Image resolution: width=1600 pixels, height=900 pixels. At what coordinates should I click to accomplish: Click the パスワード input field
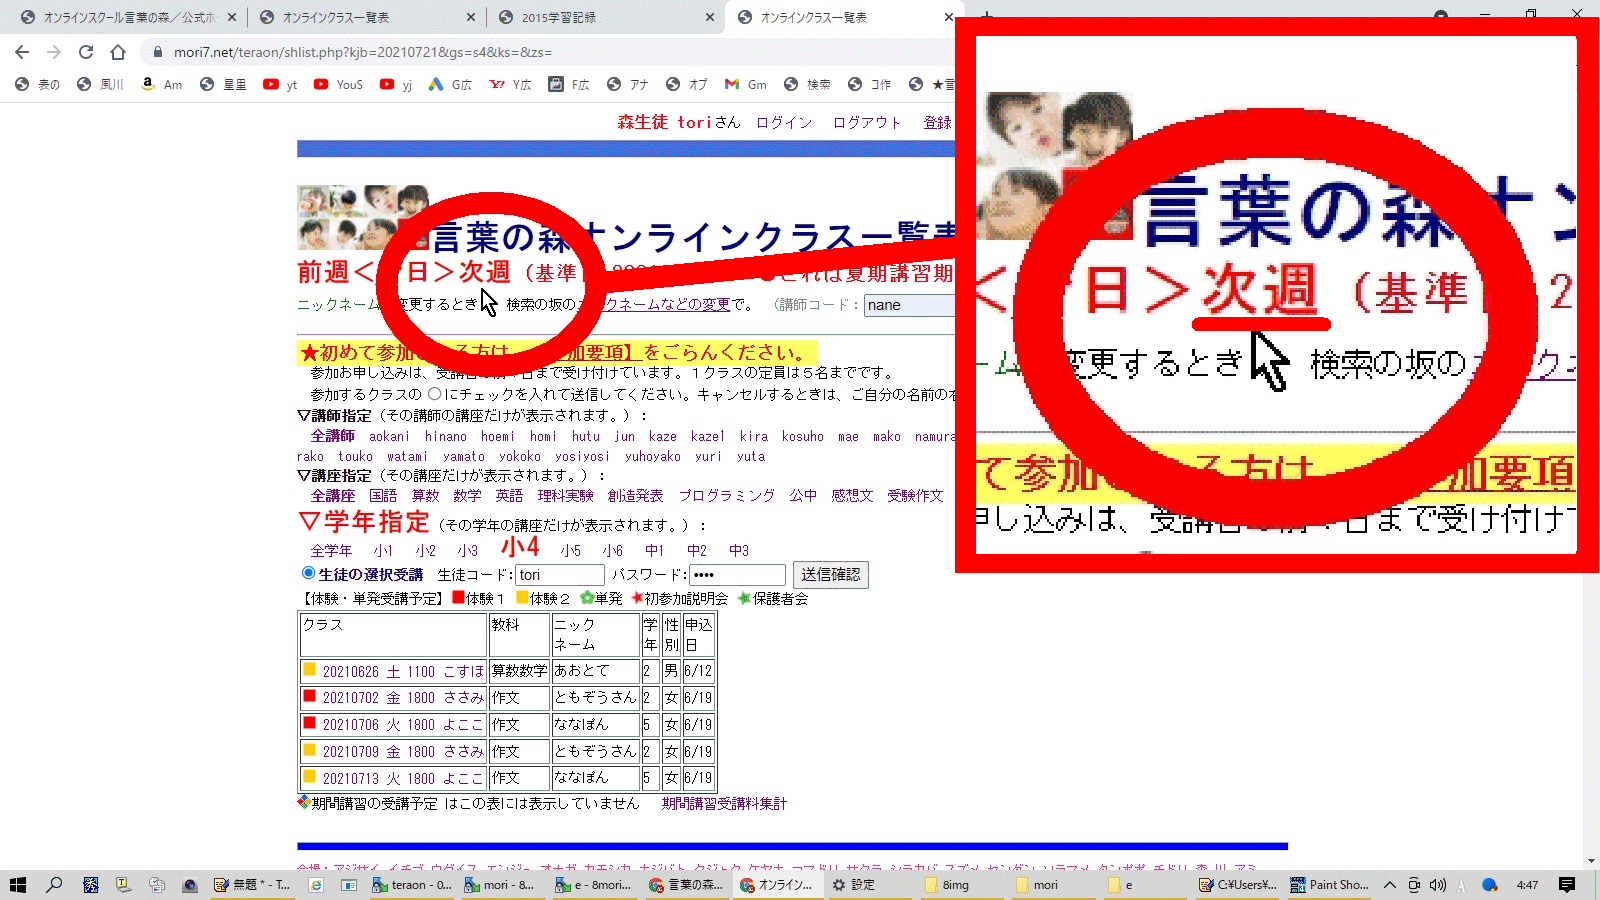point(737,575)
